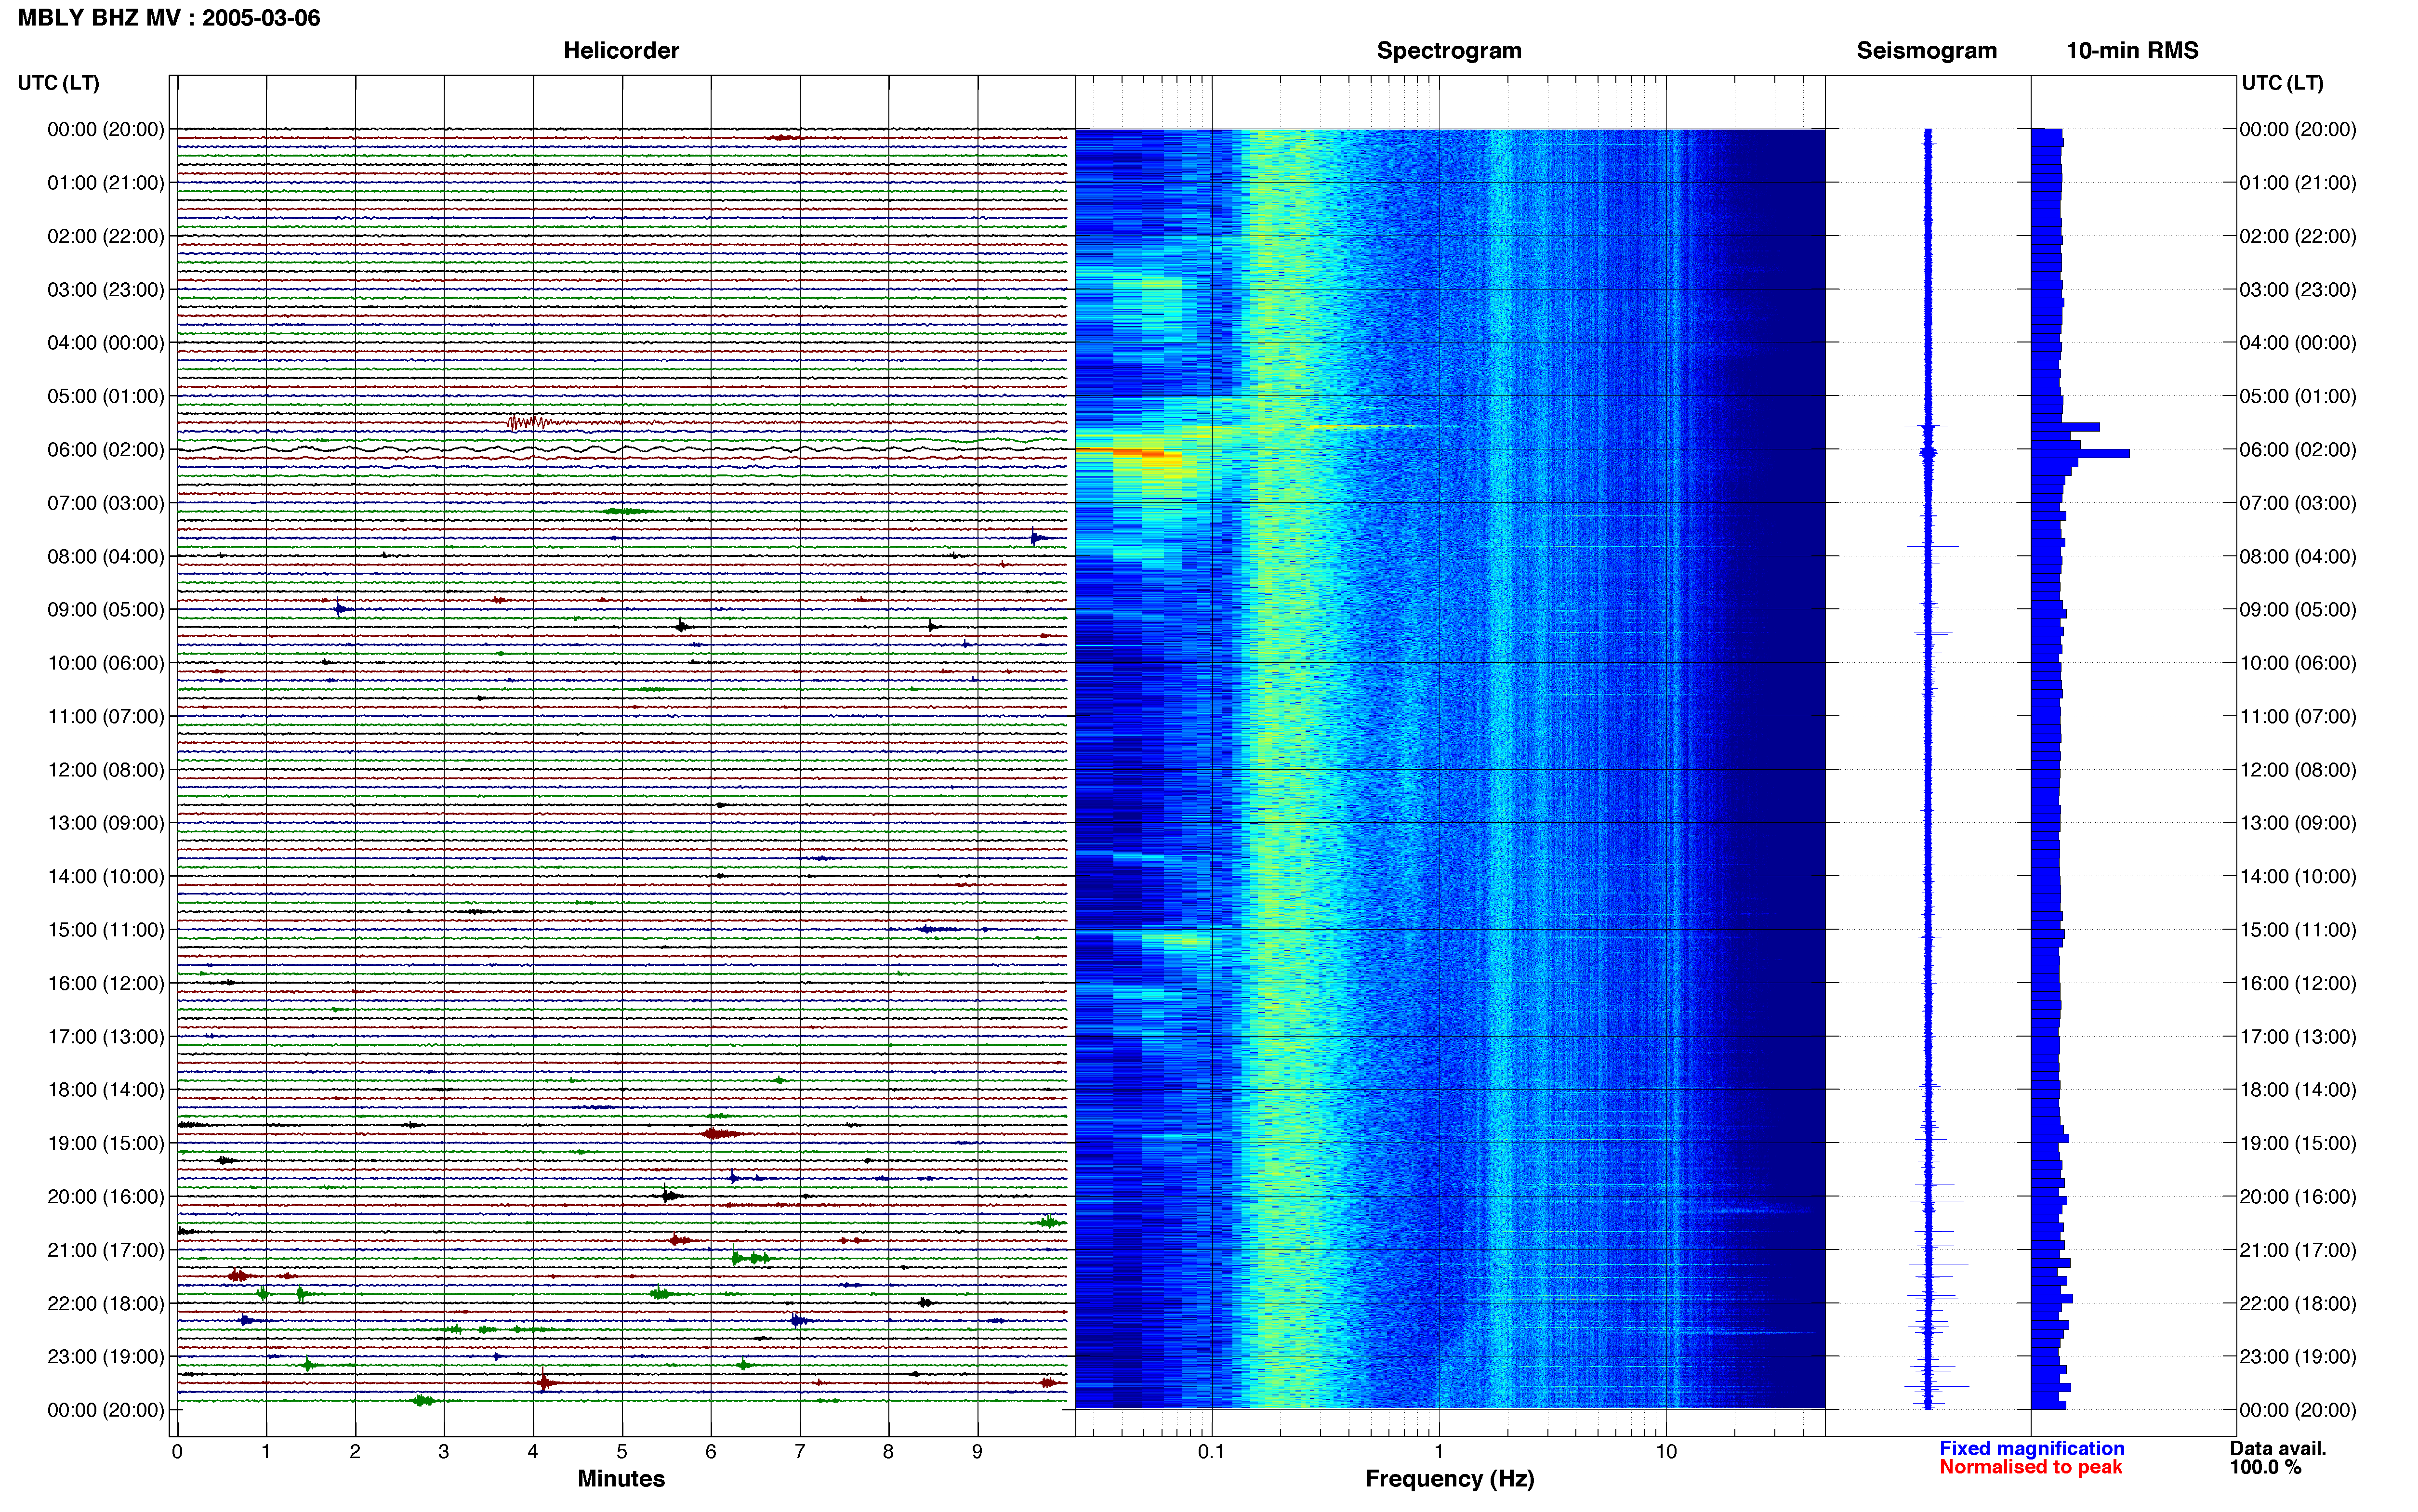Image resolution: width=2418 pixels, height=1512 pixels.
Task: Click the '10' tick label on the frequency axis
Action: [1666, 1452]
